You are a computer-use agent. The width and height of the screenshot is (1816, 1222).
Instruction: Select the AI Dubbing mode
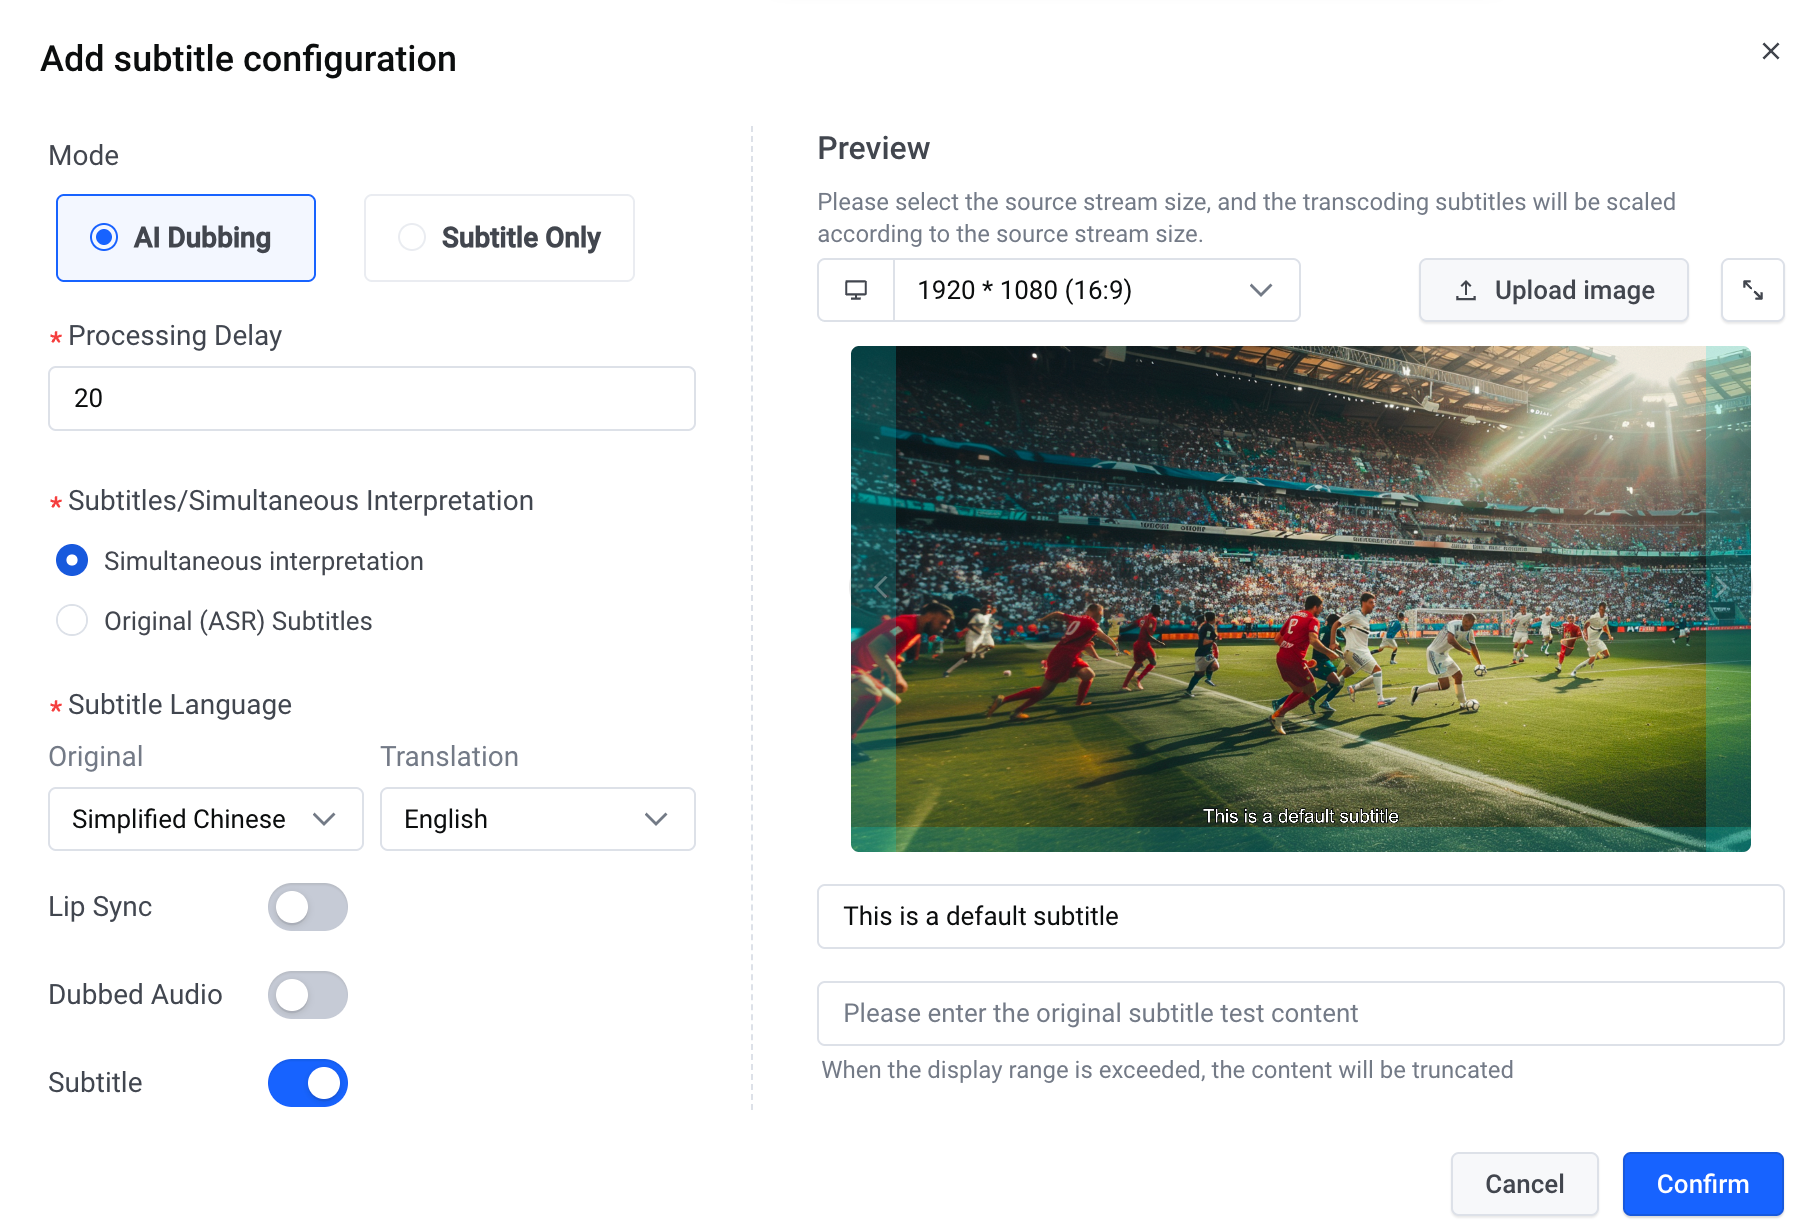click(x=186, y=238)
